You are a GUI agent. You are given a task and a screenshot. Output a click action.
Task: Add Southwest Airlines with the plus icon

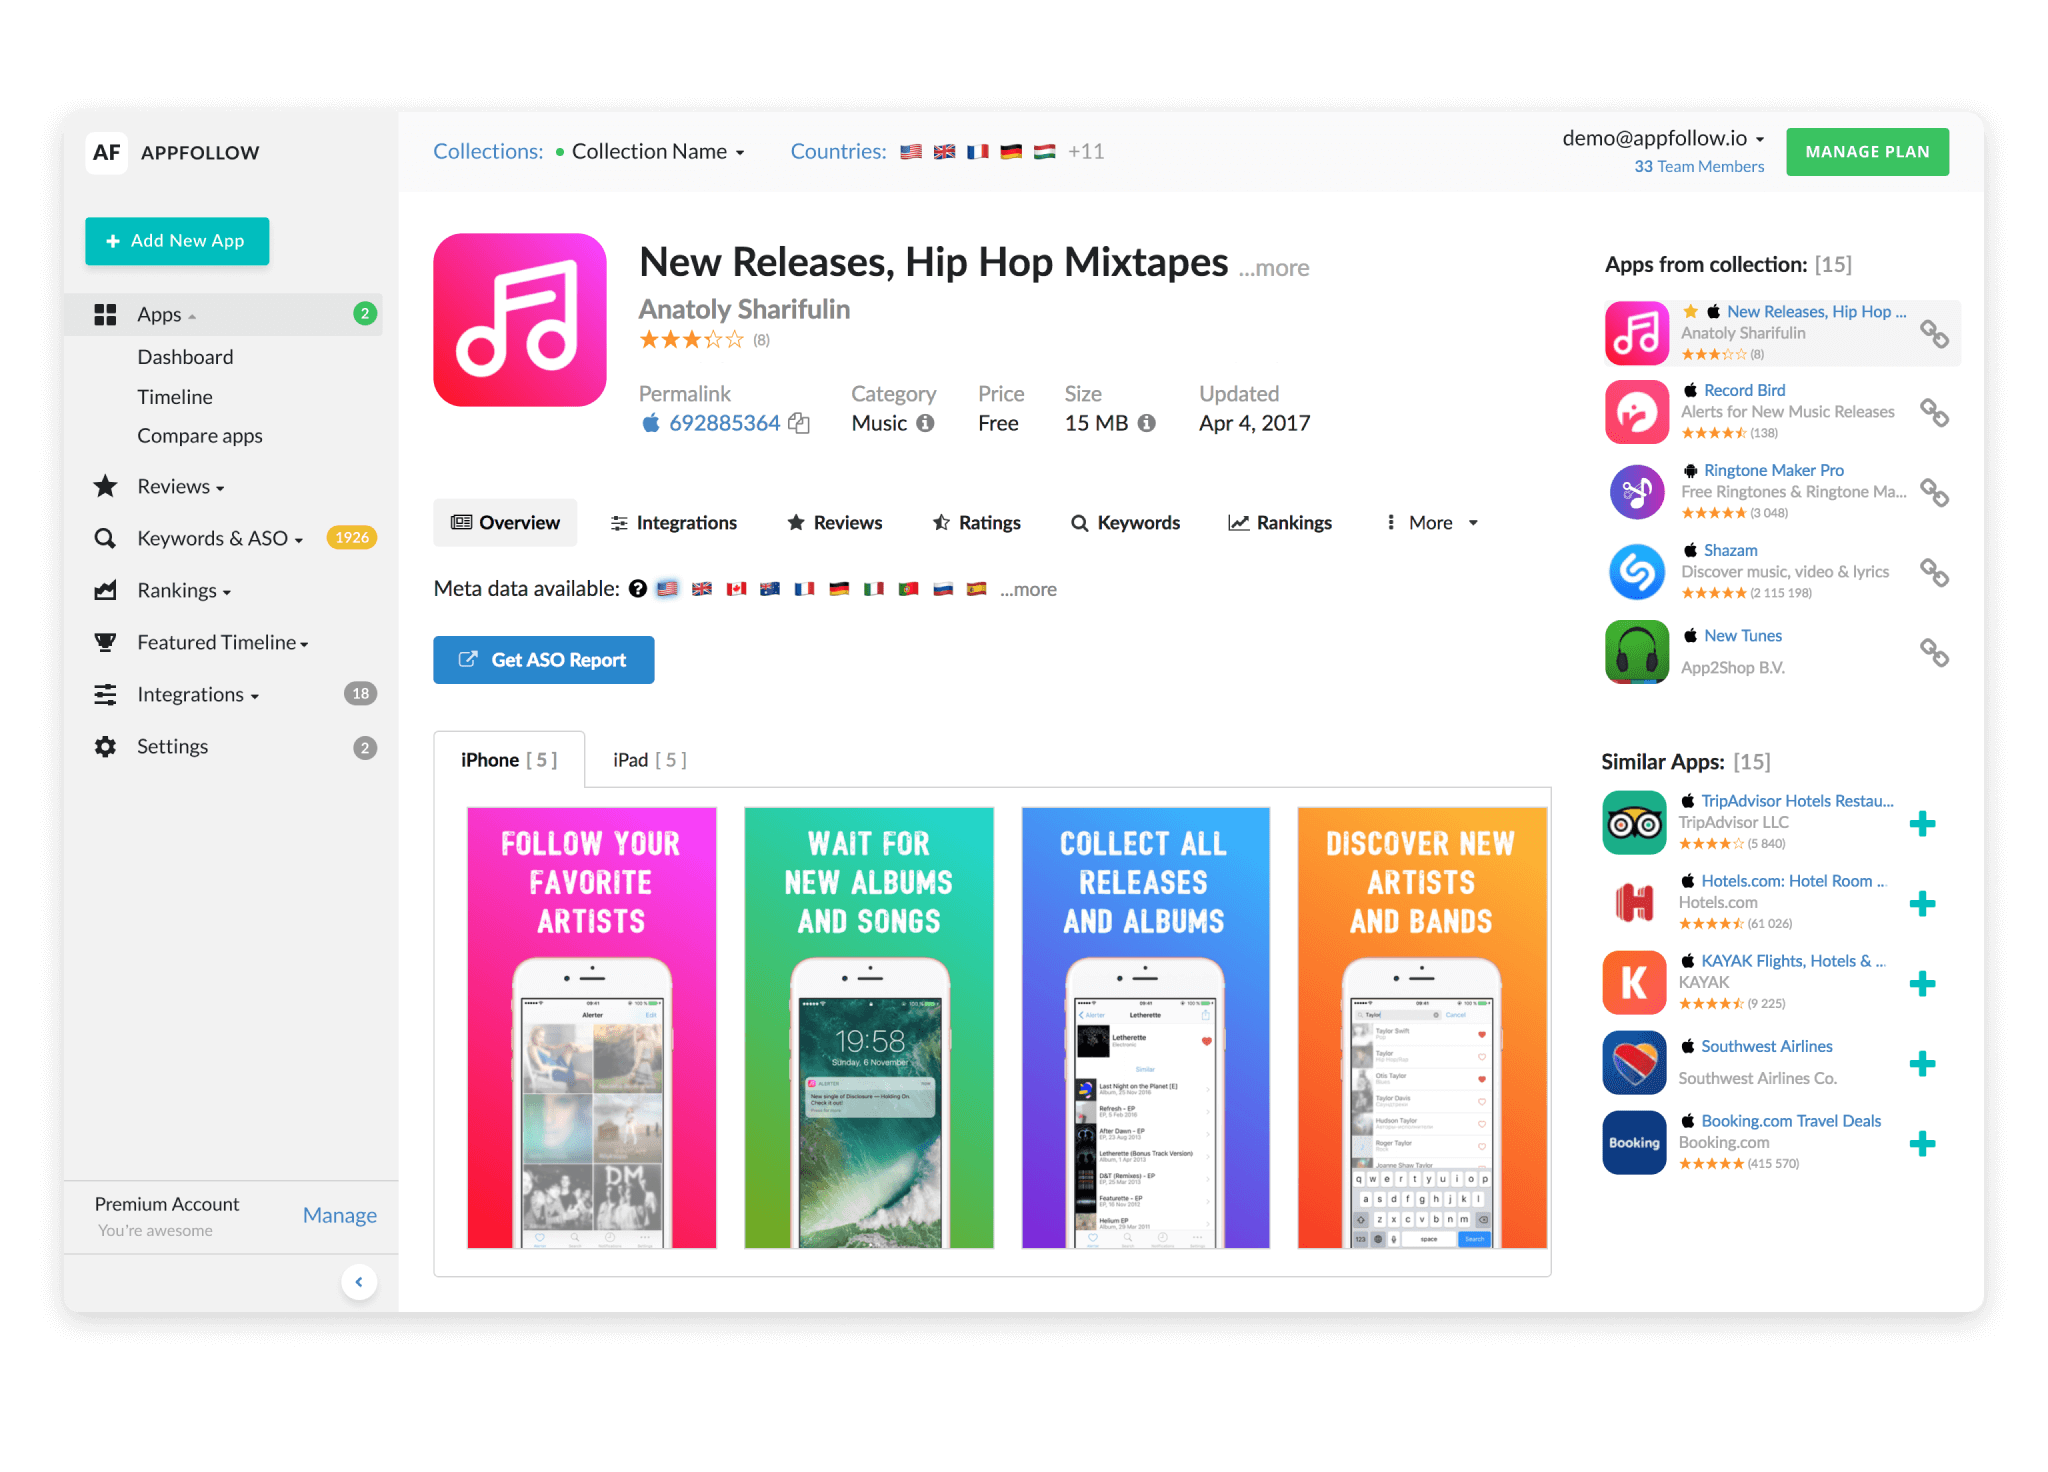(1922, 1064)
